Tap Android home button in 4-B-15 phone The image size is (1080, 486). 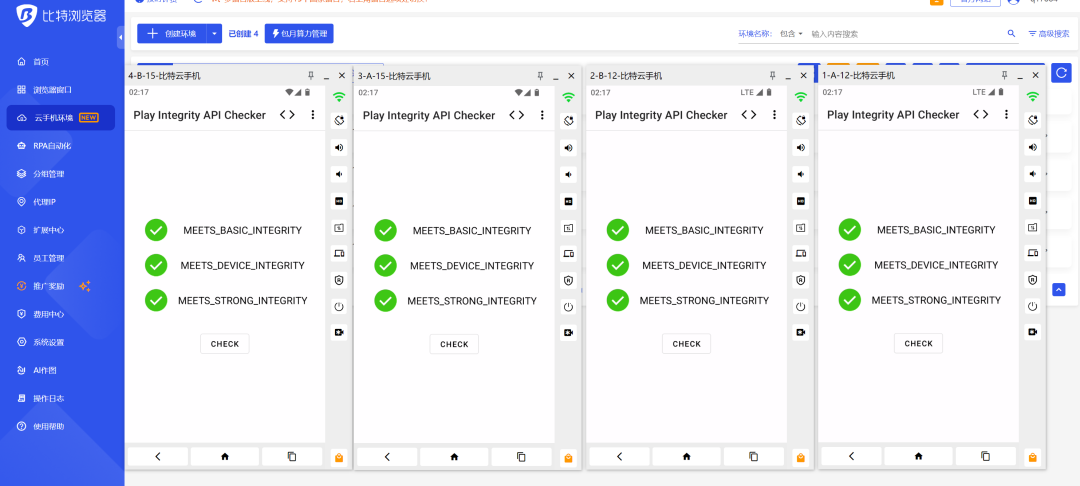point(225,456)
